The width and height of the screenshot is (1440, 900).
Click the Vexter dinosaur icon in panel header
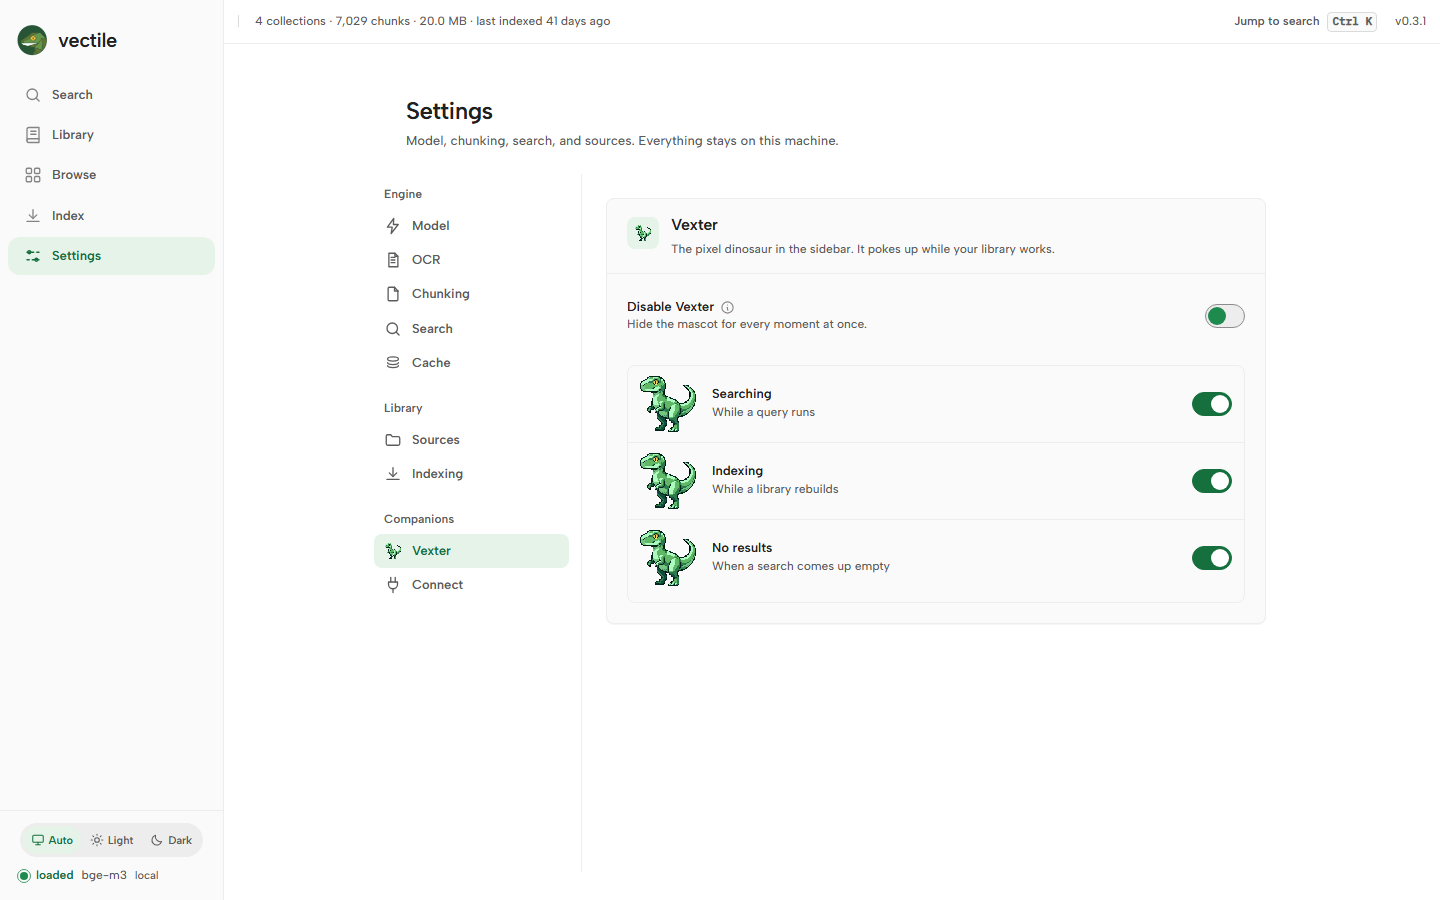643,233
